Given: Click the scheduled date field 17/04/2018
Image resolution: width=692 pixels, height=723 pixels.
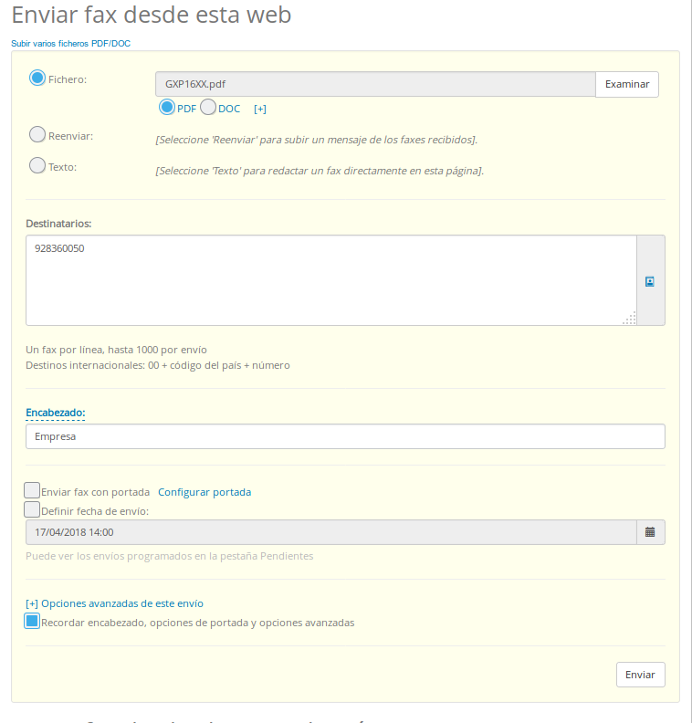Looking at the screenshot, I should point(330,532).
